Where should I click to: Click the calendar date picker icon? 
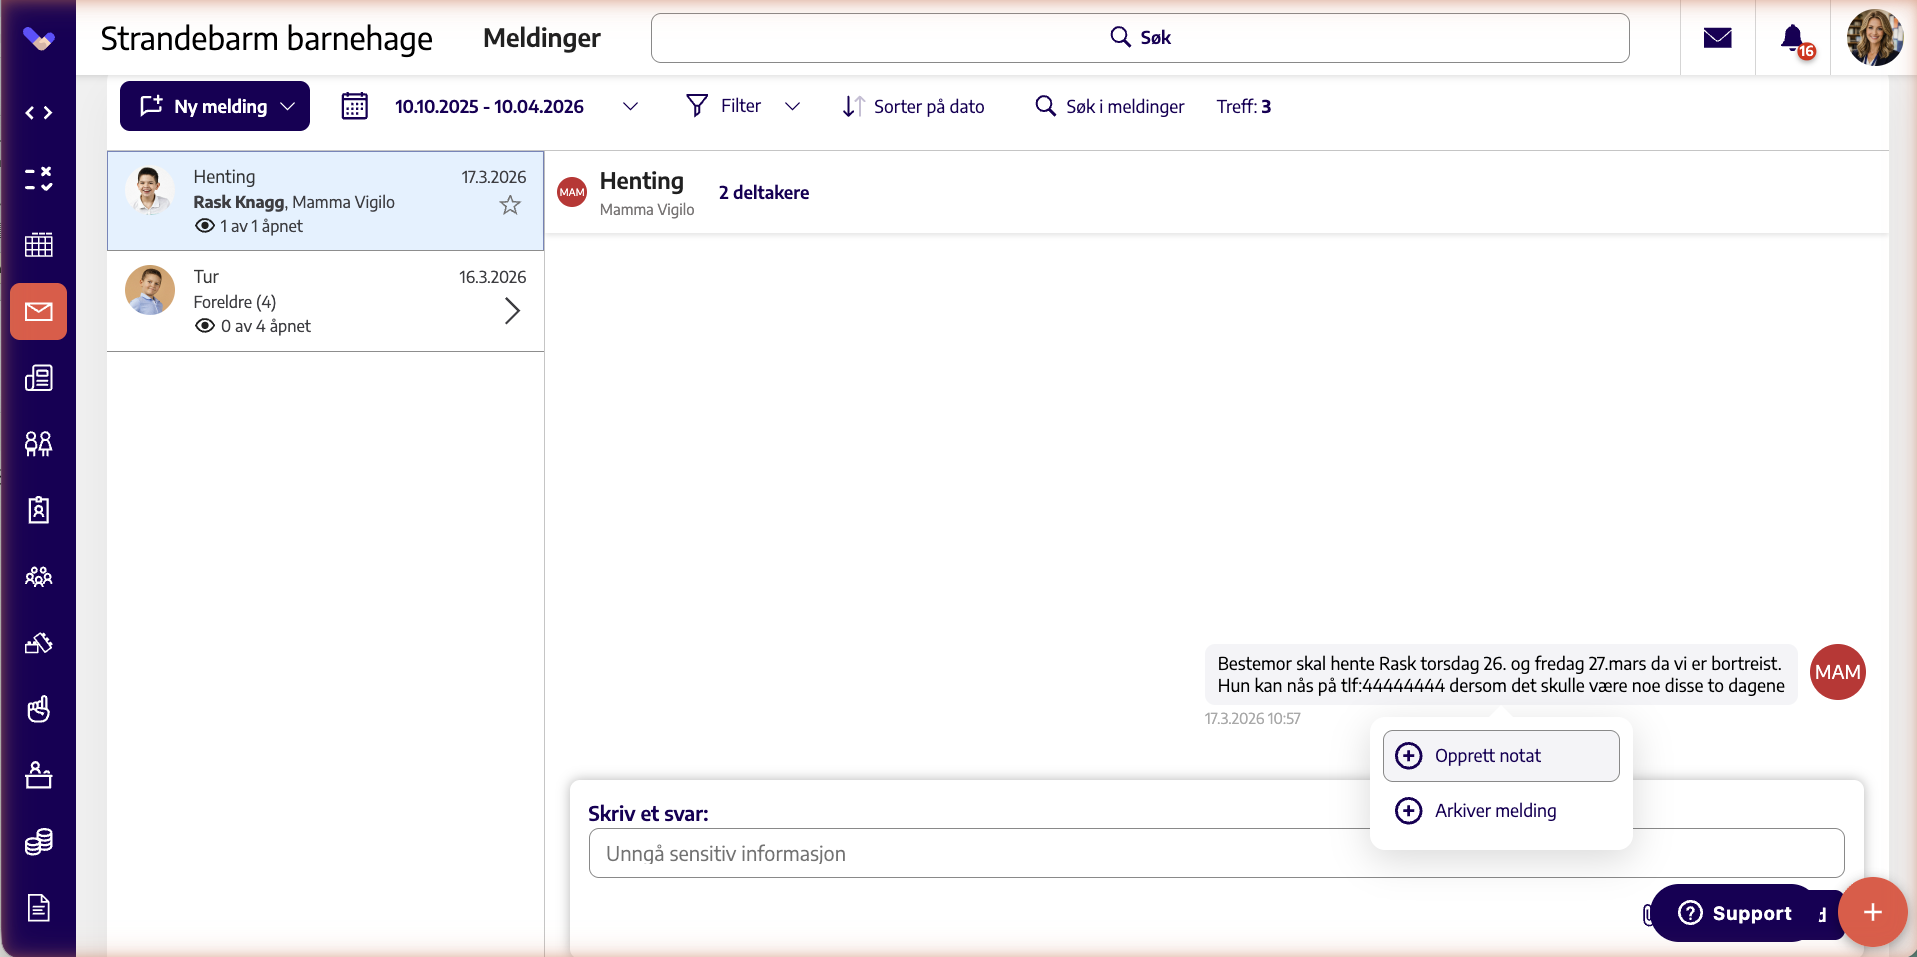tap(355, 106)
